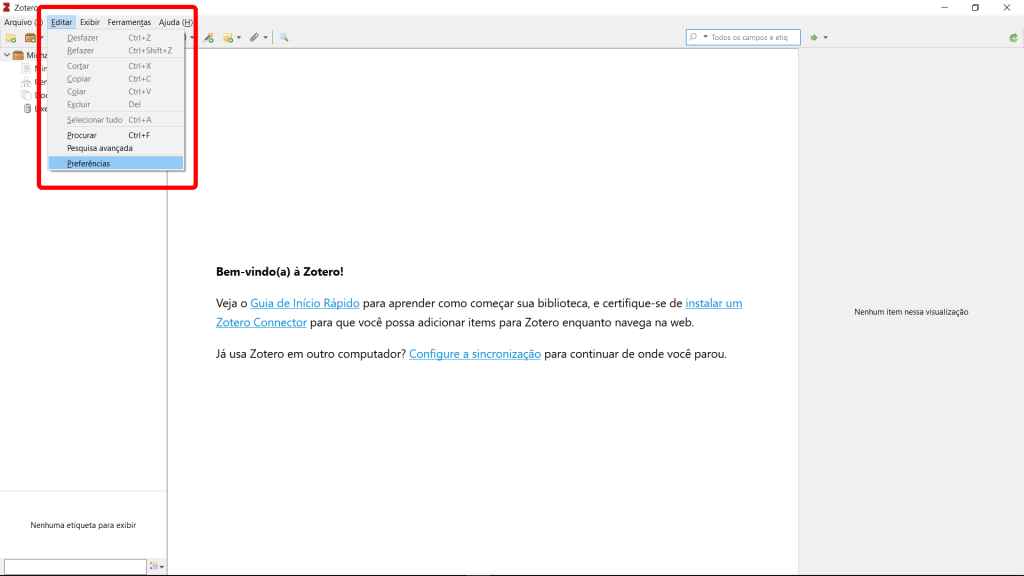This screenshot has height=576, width=1024.
Task: Choose Pesquisa avançada from the menu
Action: 99,148
